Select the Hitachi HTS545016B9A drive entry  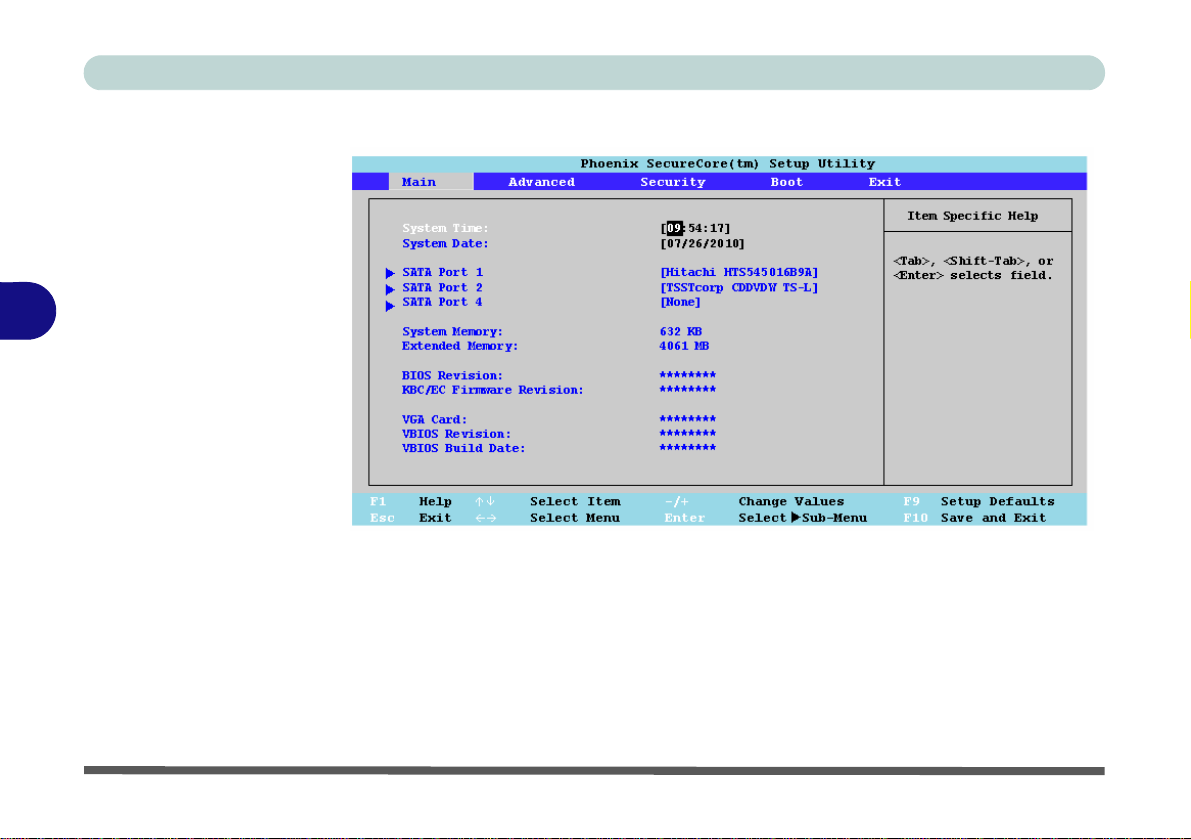tap(739, 273)
